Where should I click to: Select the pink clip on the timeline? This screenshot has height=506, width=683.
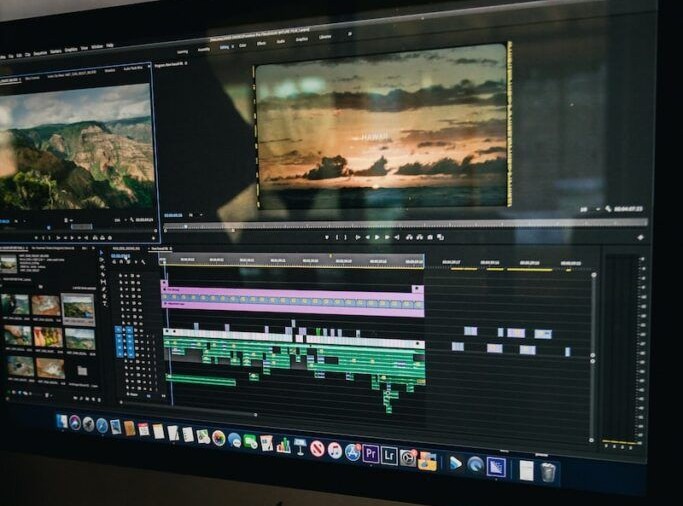point(292,298)
